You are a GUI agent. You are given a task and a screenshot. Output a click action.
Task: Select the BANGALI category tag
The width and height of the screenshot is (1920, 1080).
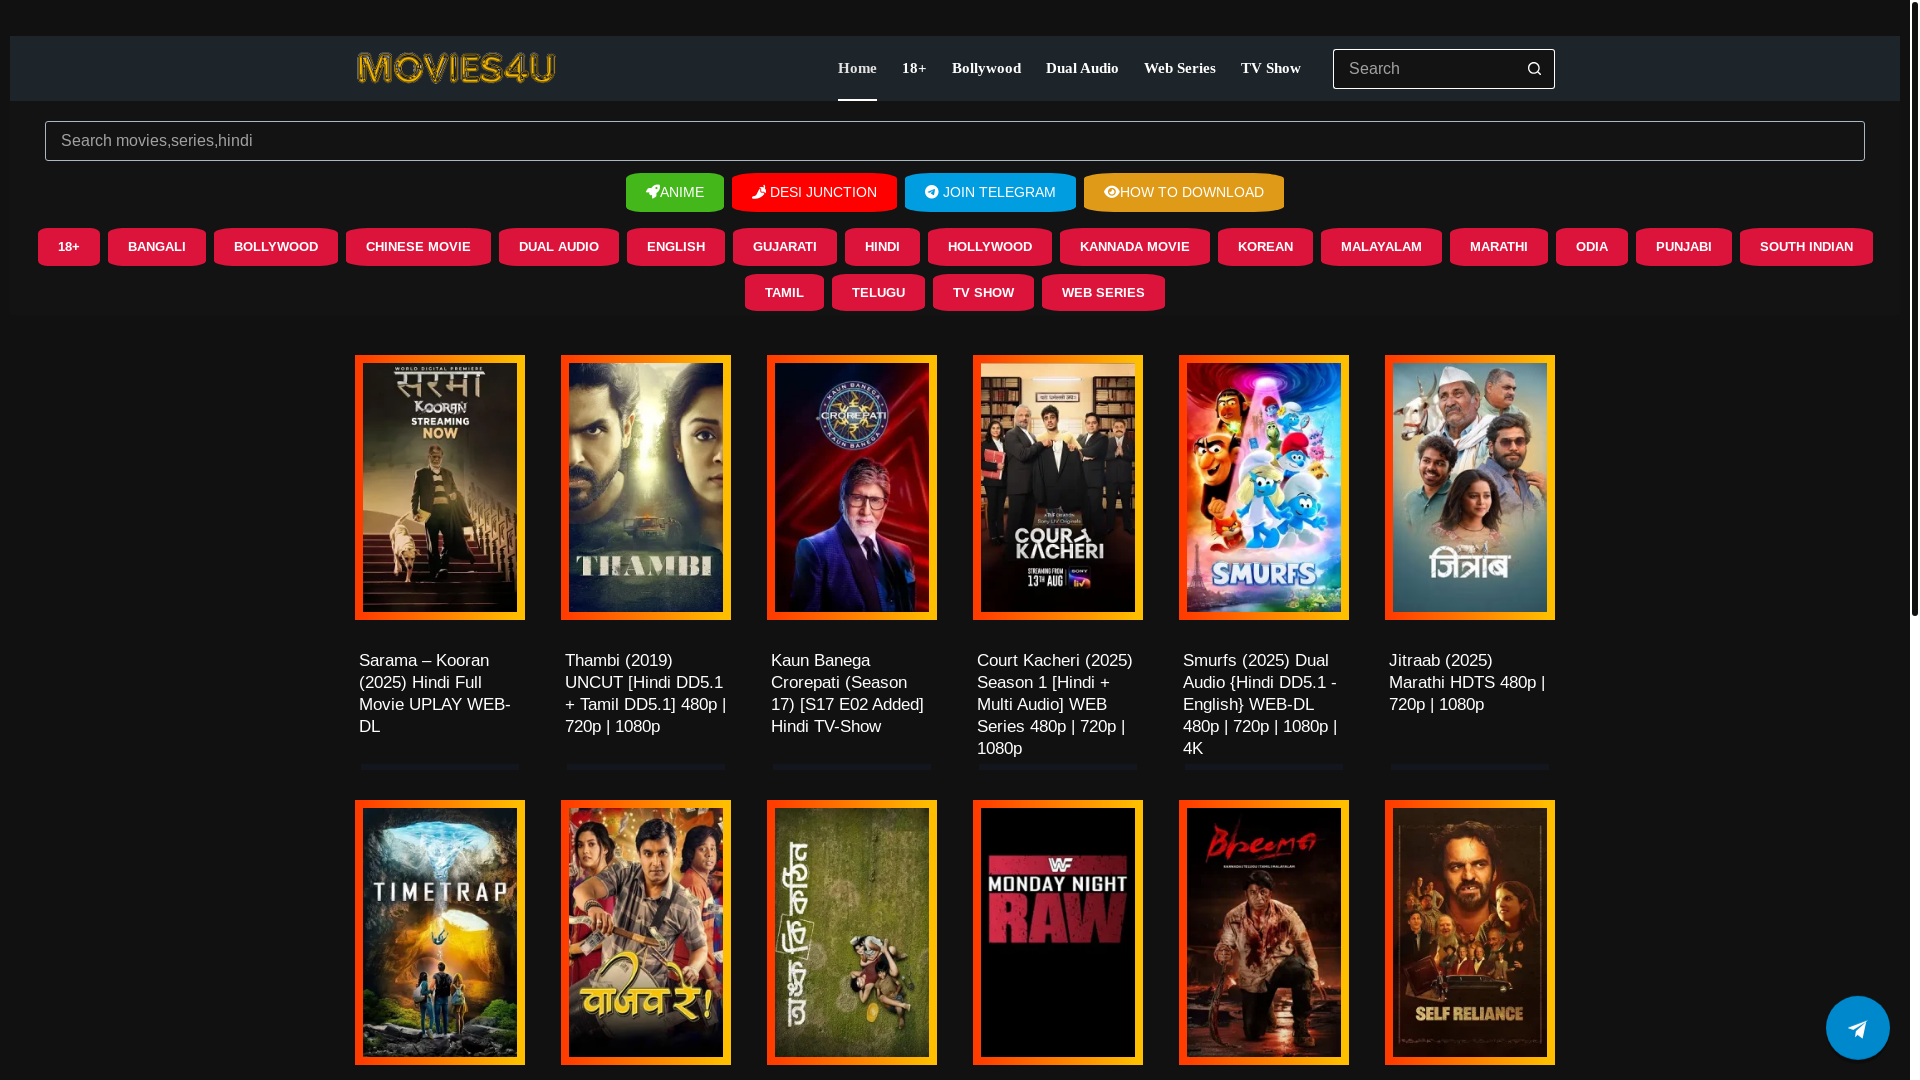pos(157,247)
